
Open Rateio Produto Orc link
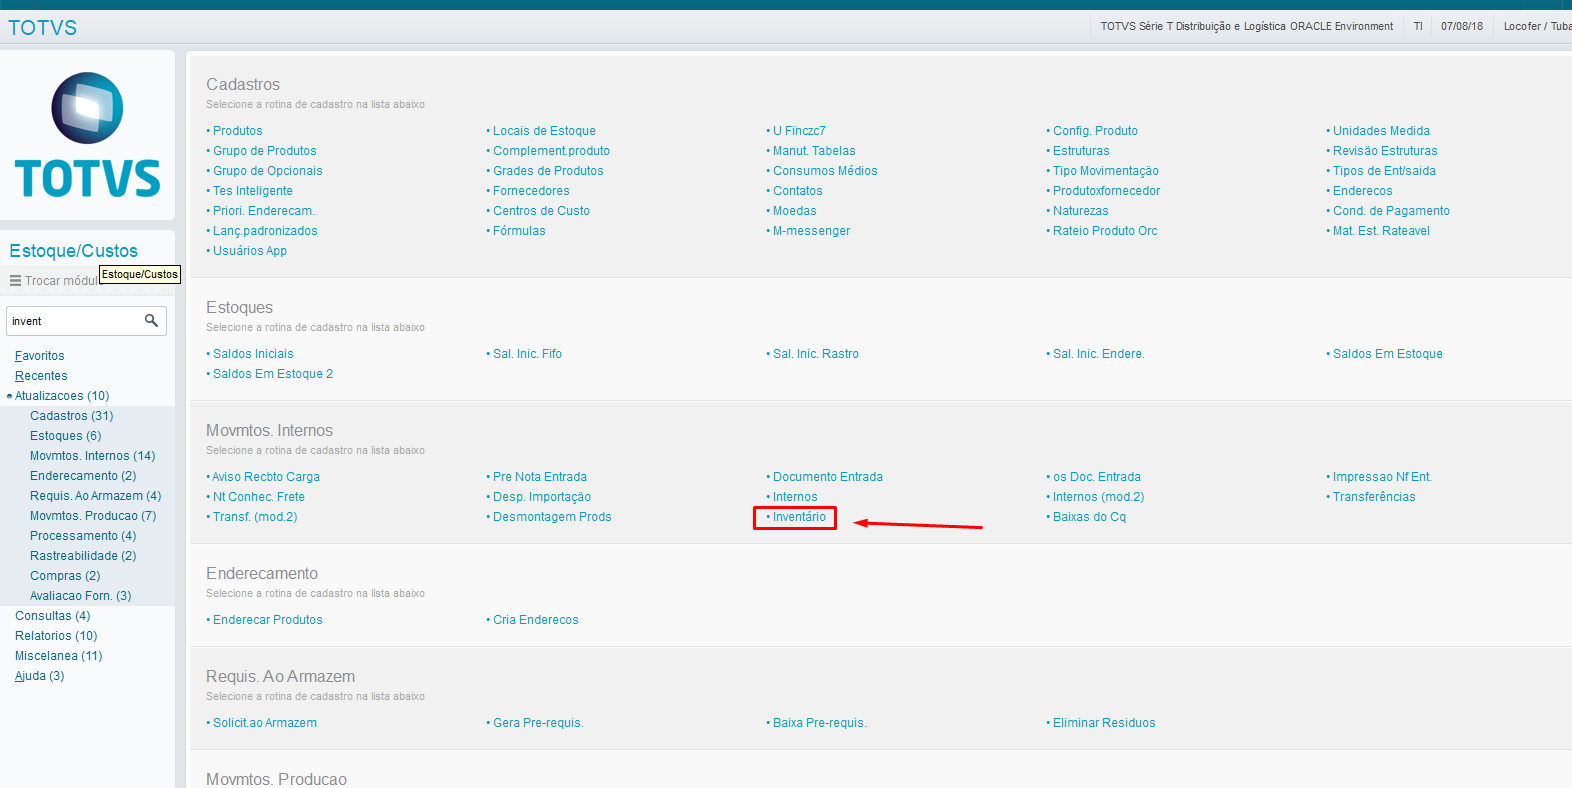[x=1105, y=231]
